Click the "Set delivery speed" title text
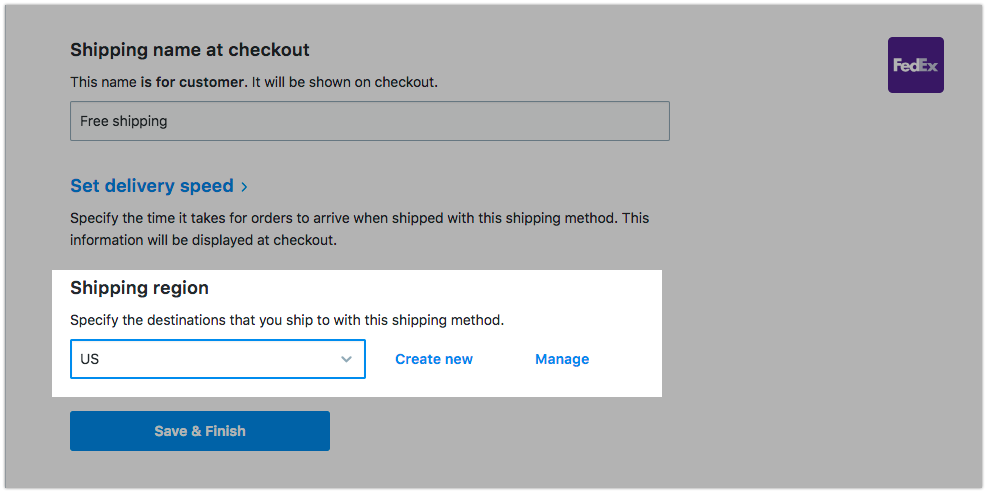The image size is (987, 493). point(152,186)
